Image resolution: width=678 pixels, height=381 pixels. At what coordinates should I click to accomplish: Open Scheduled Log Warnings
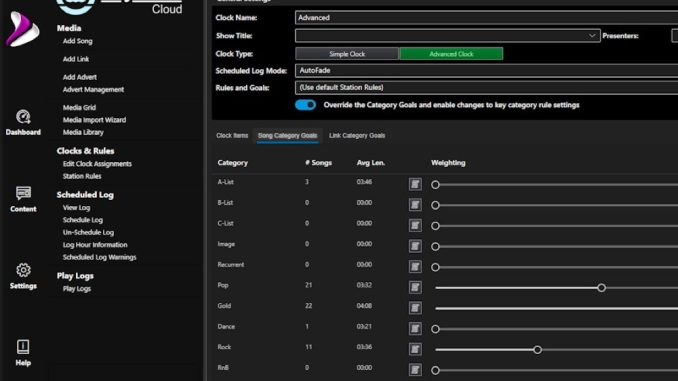coord(99,257)
